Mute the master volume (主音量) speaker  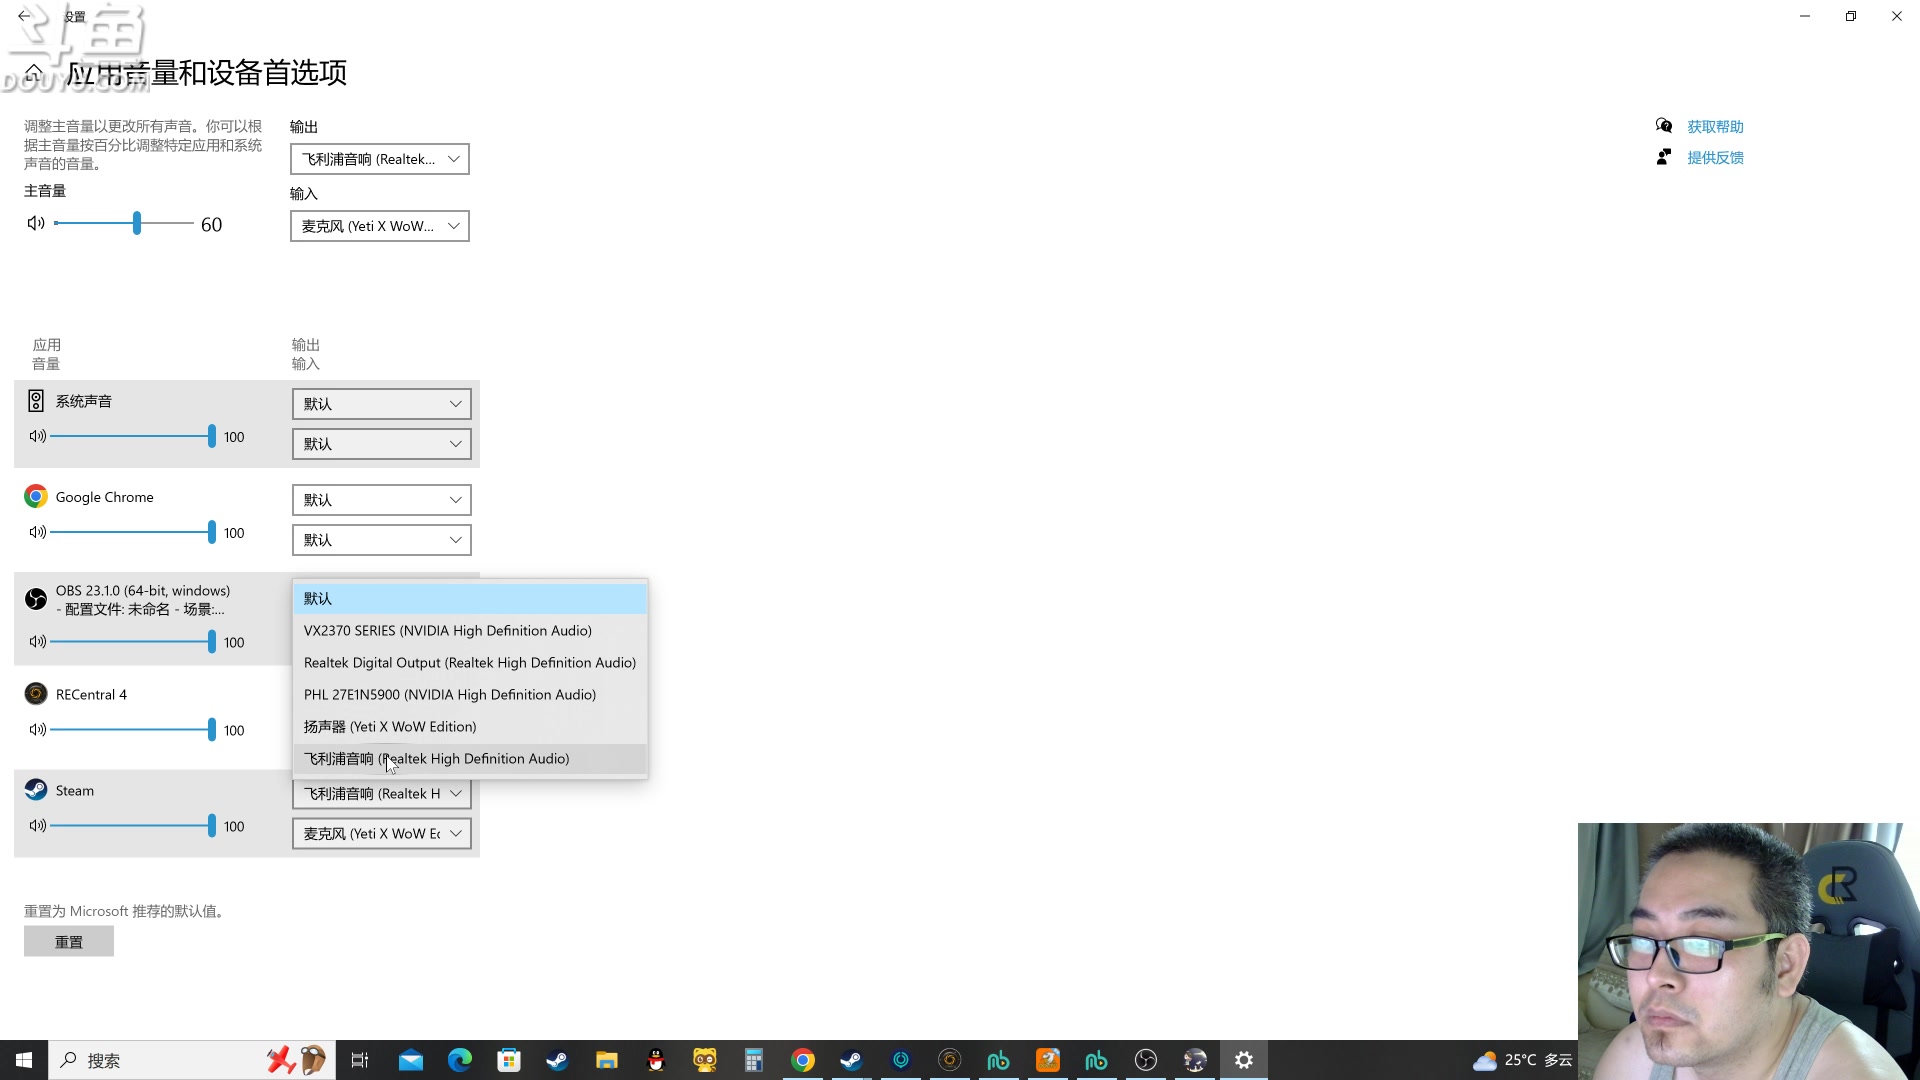click(x=36, y=223)
